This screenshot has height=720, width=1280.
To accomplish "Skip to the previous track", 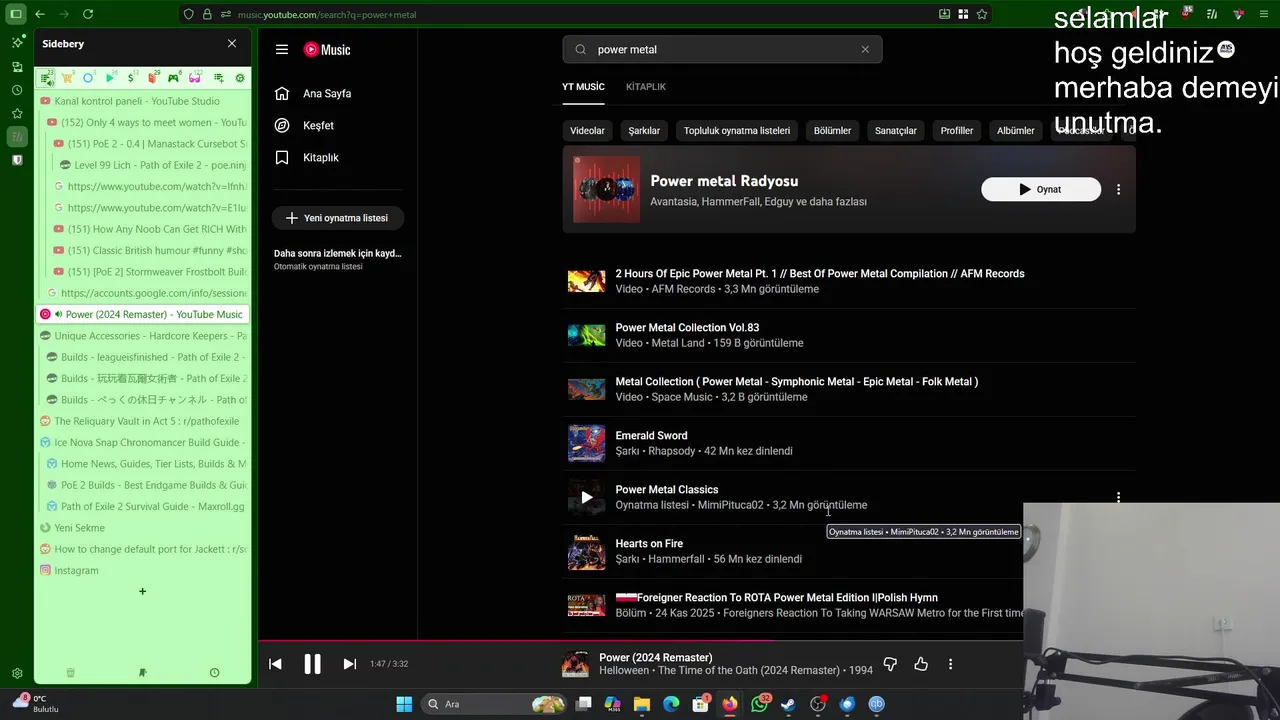I will (x=275, y=664).
